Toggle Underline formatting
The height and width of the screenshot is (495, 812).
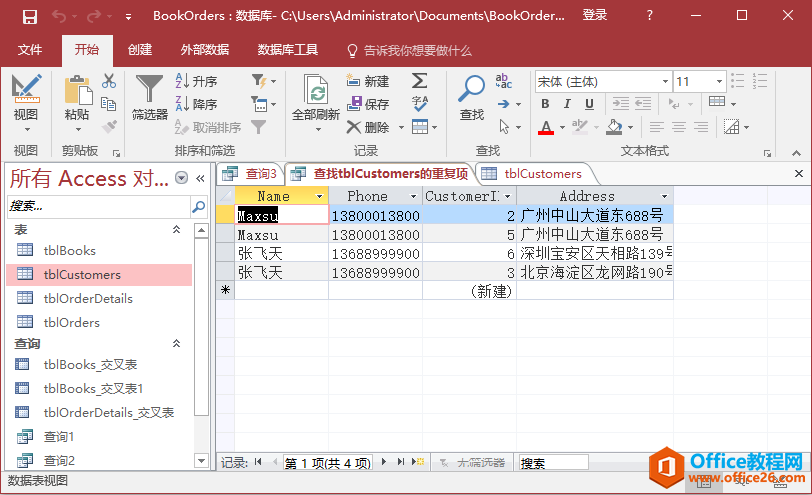(x=591, y=104)
